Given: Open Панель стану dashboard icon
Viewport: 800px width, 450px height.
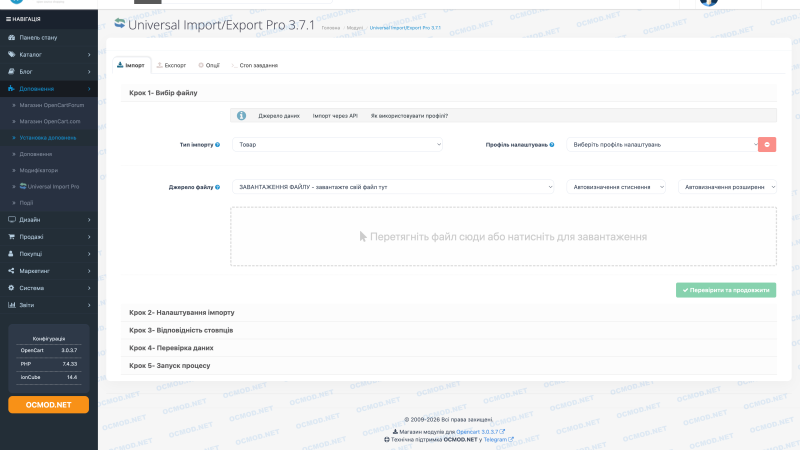Looking at the screenshot, I should pyautogui.click(x=11, y=37).
